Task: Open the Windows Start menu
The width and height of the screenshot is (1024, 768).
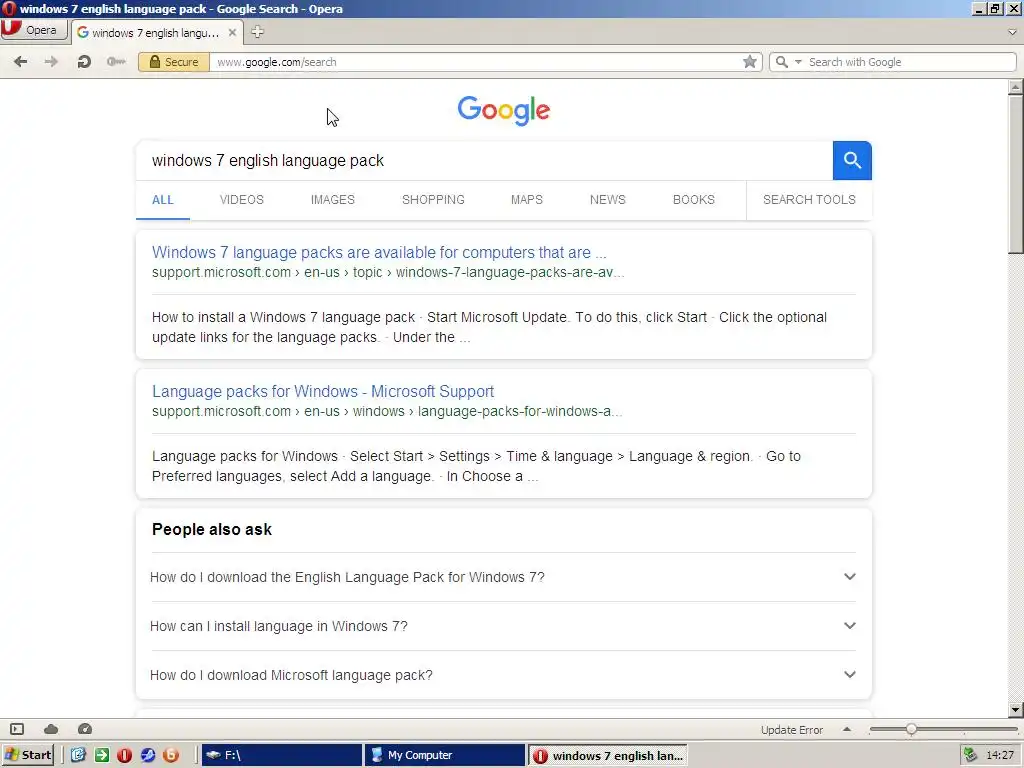Action: tap(28, 755)
